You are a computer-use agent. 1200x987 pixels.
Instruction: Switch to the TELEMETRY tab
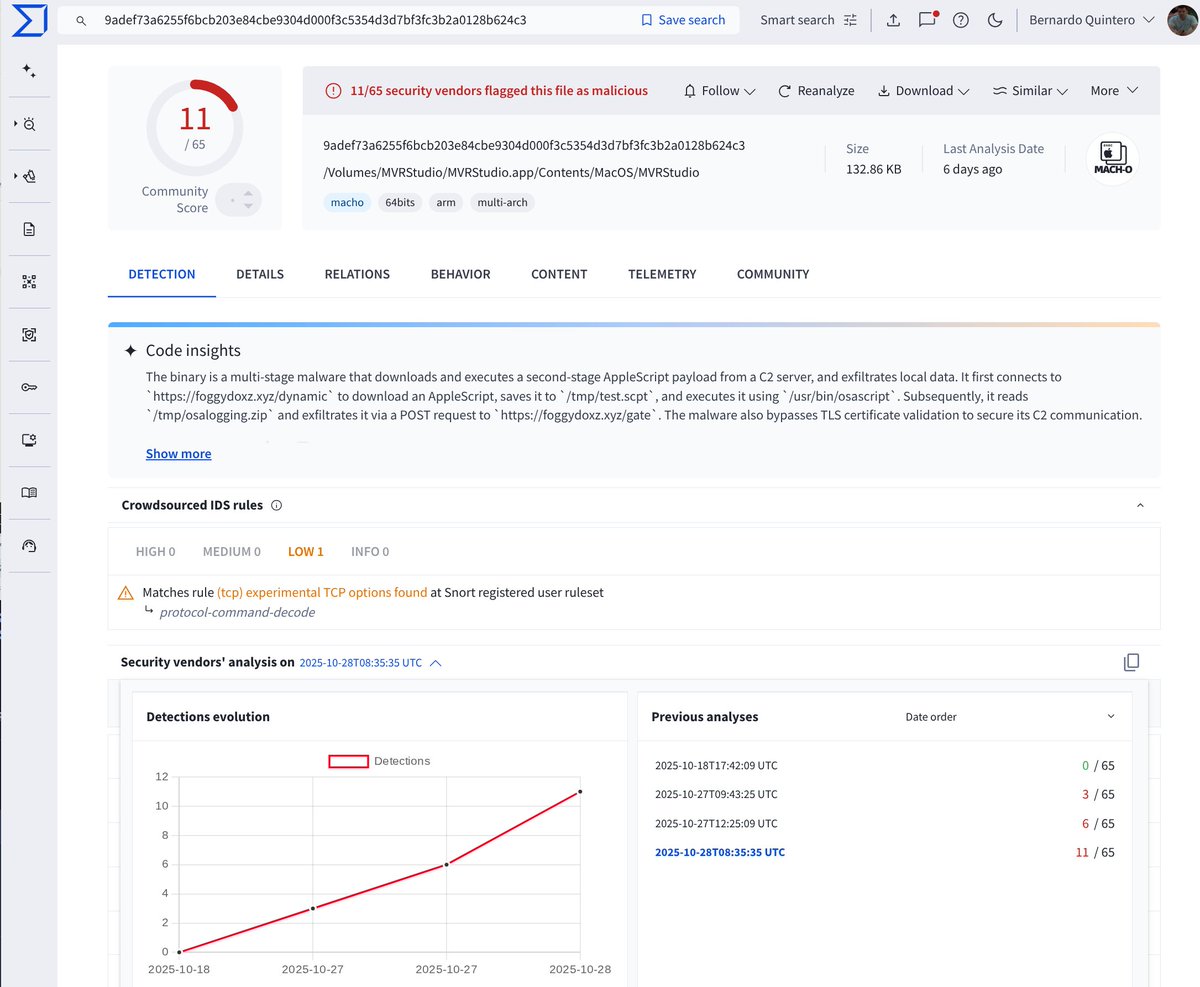(662, 274)
